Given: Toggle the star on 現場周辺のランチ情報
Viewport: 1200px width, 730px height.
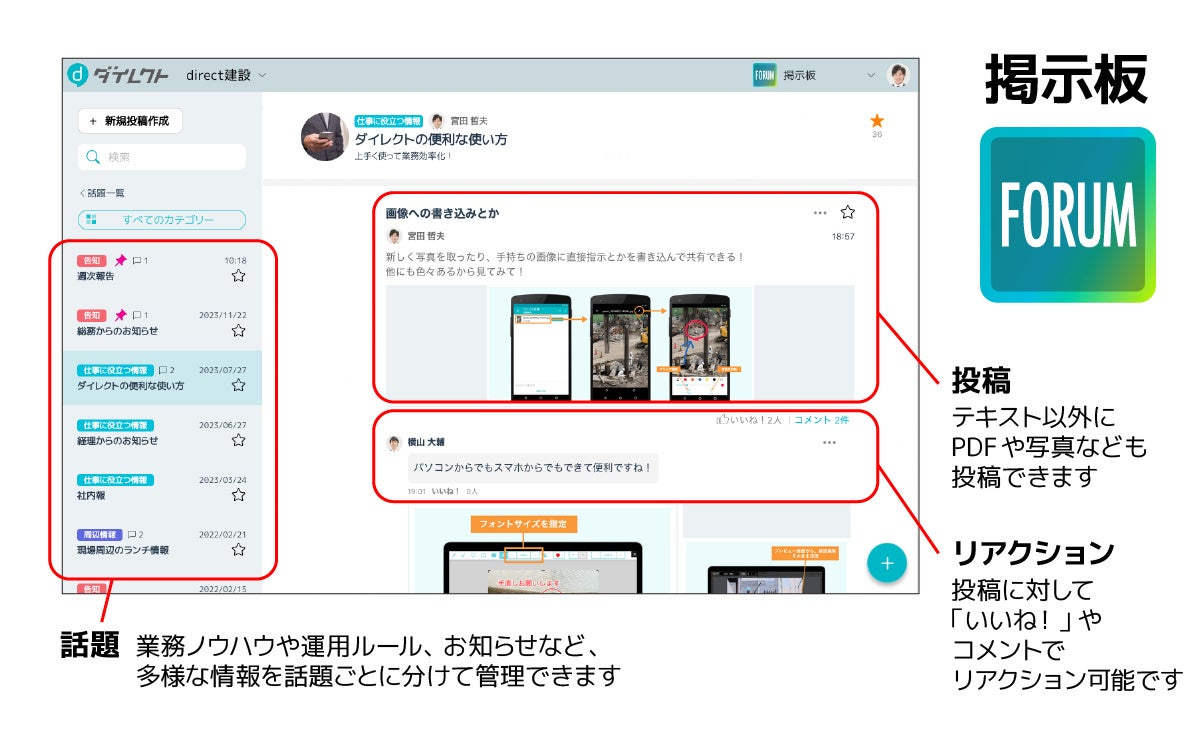Looking at the screenshot, I should pyautogui.click(x=238, y=550).
